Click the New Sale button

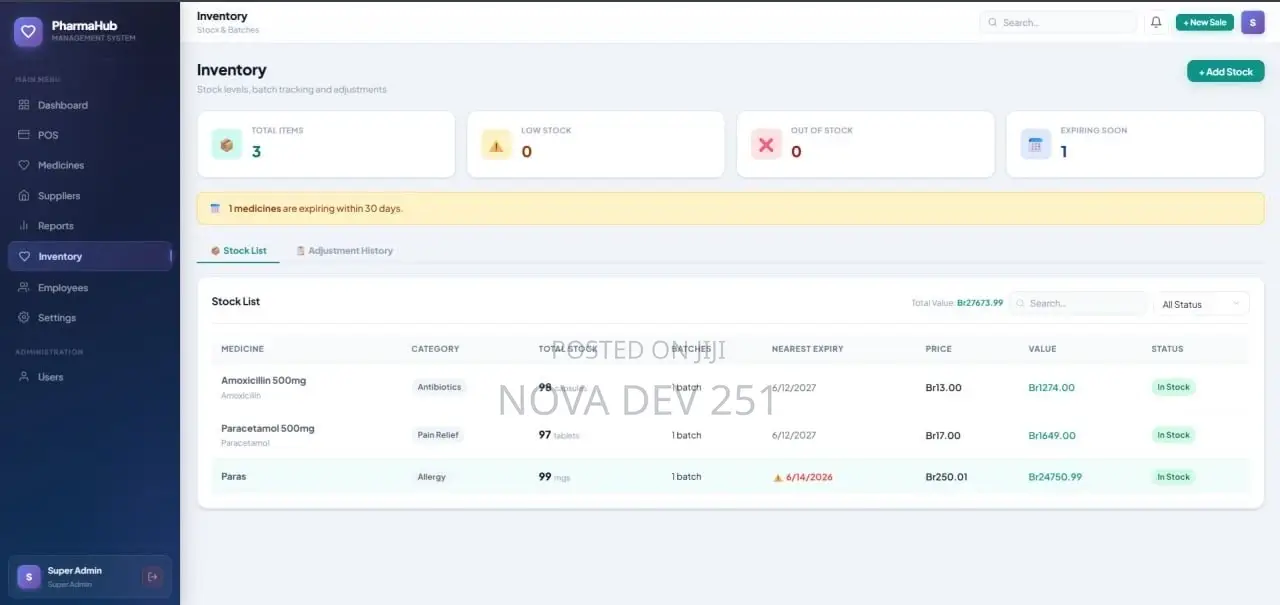[1205, 22]
